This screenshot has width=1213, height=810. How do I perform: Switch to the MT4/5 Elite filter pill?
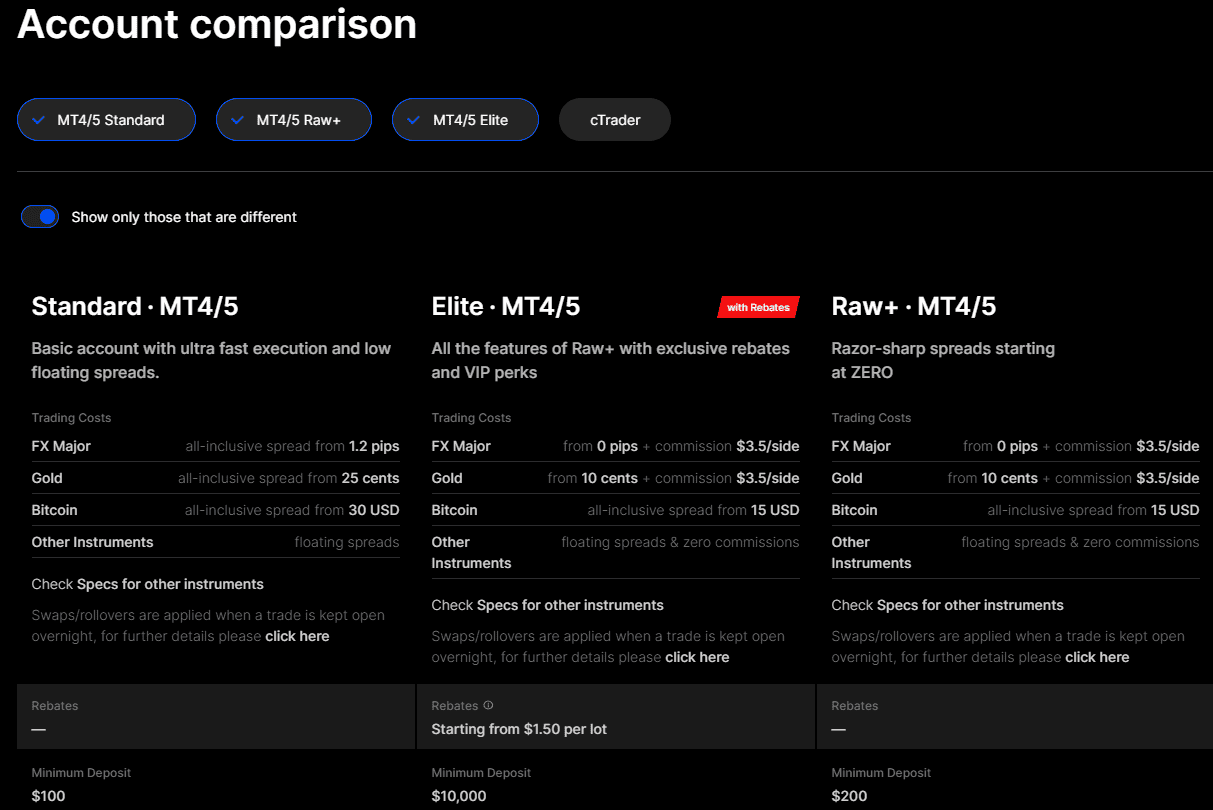click(x=465, y=119)
